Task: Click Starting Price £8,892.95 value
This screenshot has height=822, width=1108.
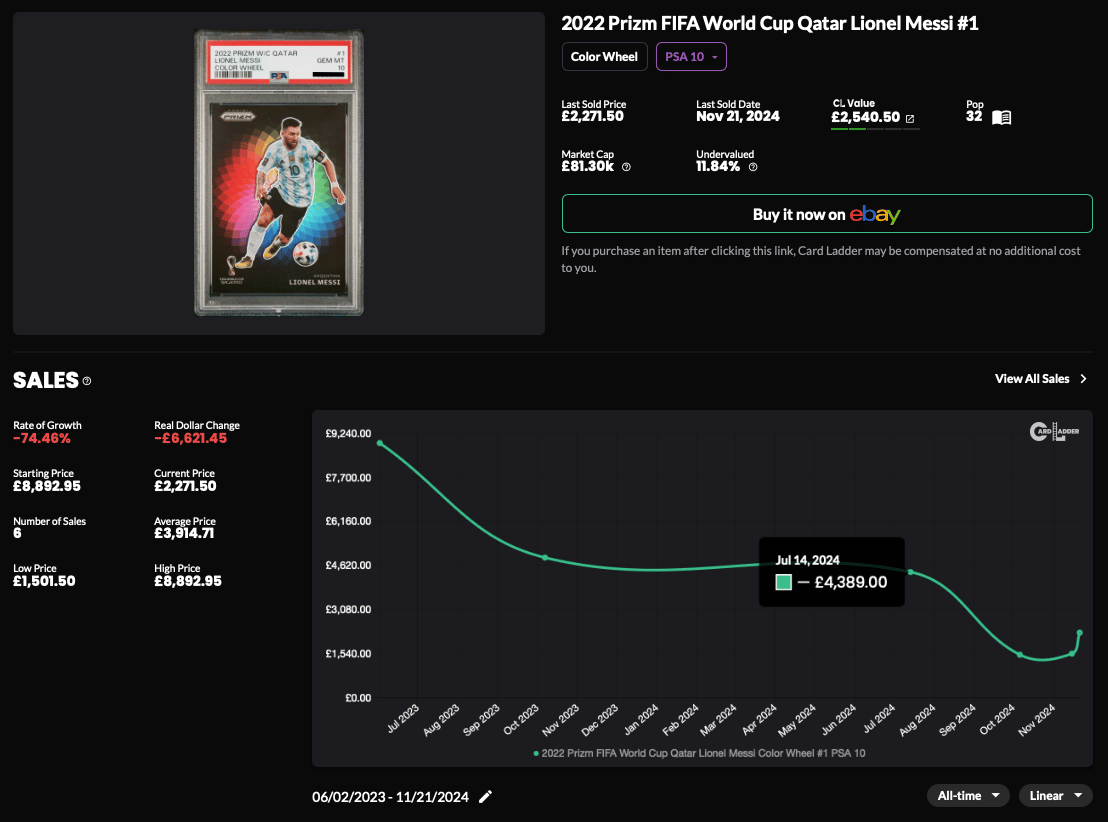Action: click(x=47, y=486)
